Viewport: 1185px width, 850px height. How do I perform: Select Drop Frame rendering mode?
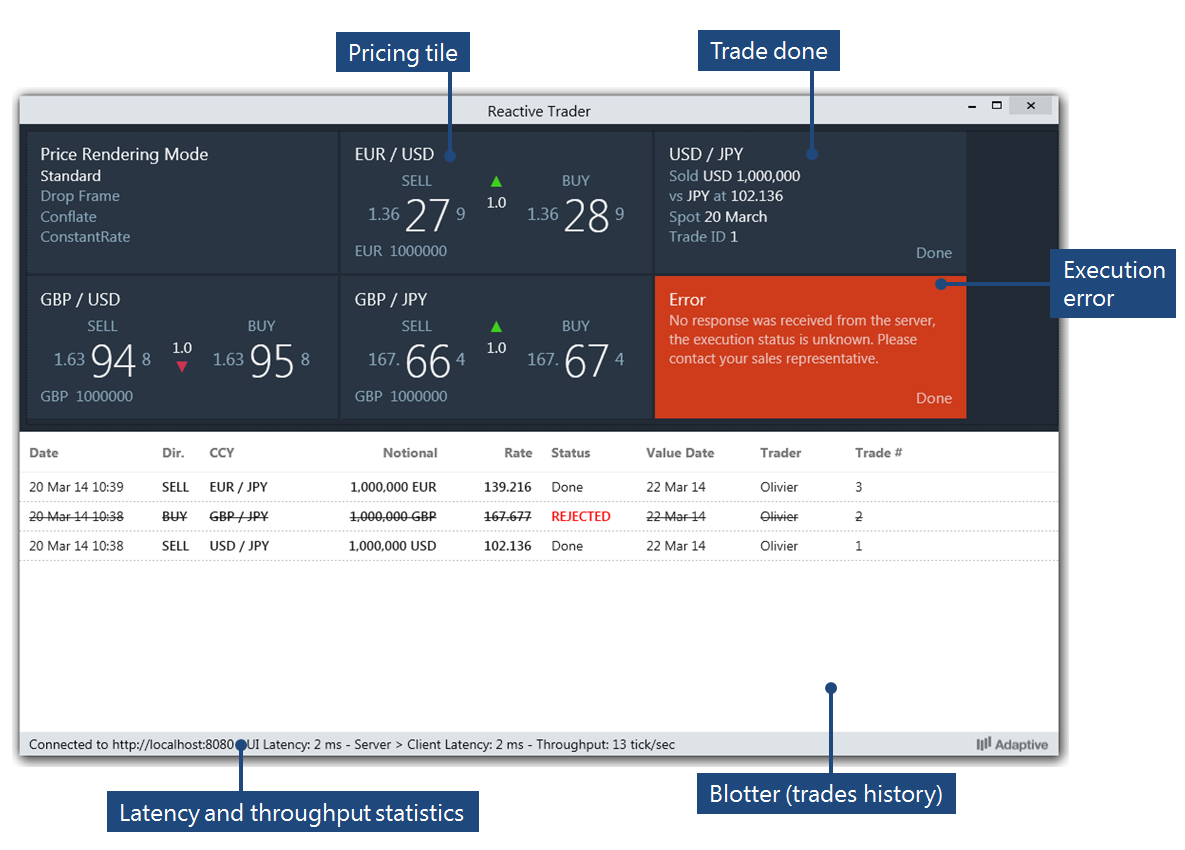80,196
